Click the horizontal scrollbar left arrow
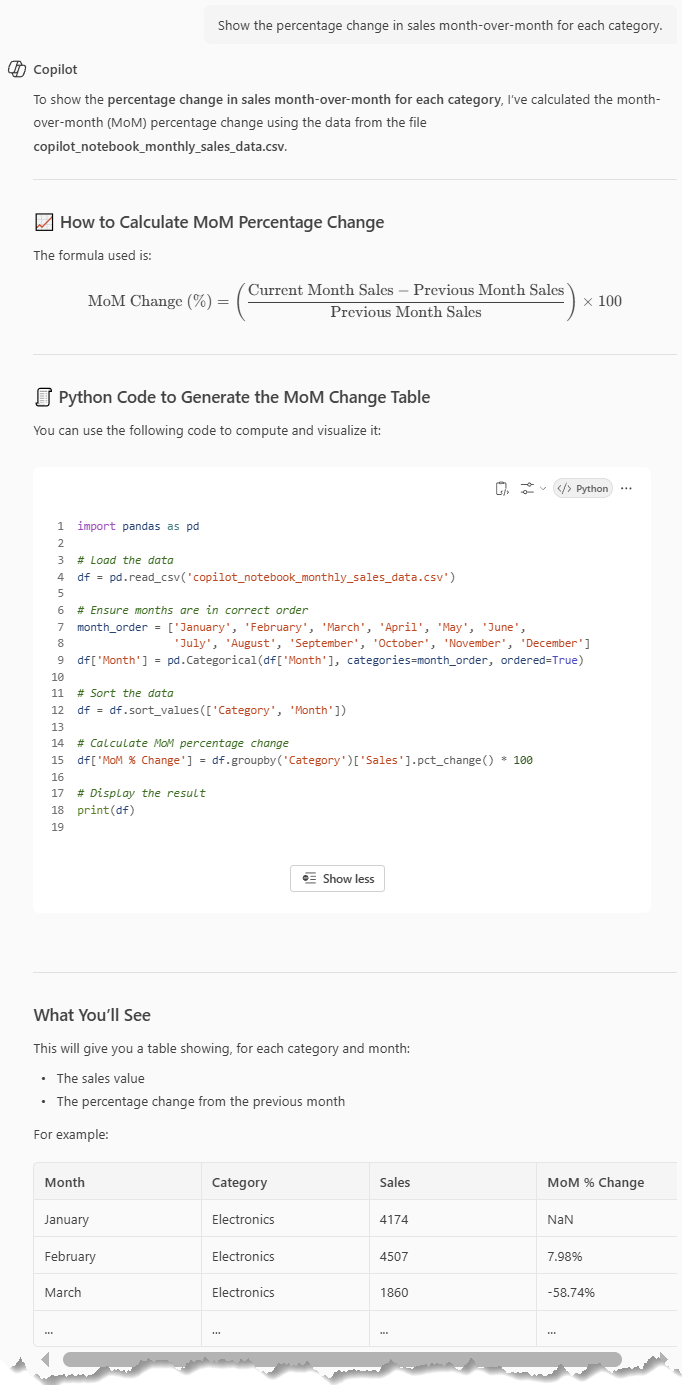Screen dimensions: 682x1385 [x=44, y=1359]
